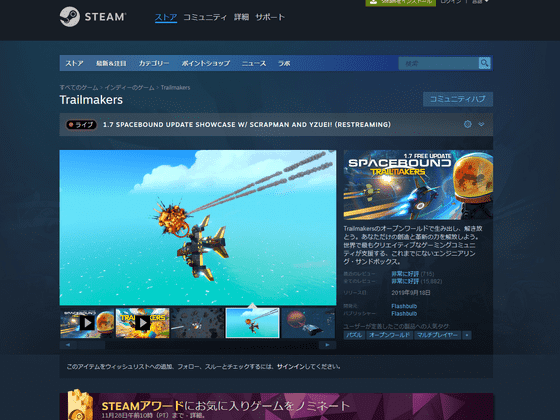Open the コミュニティハブ button

click(458, 99)
